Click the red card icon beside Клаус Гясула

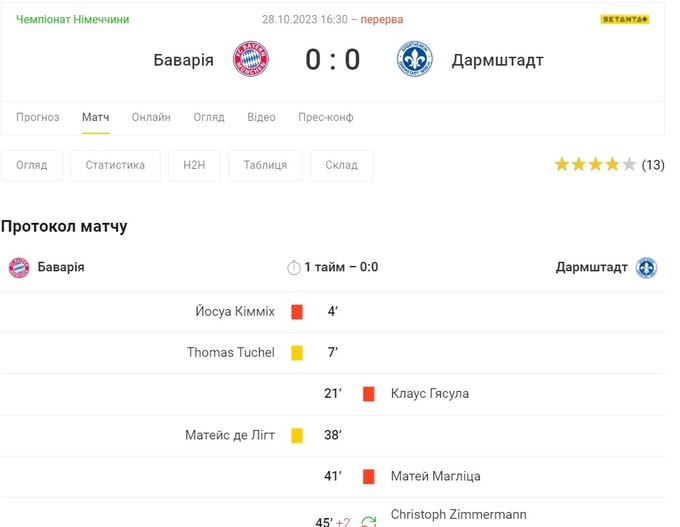point(369,394)
